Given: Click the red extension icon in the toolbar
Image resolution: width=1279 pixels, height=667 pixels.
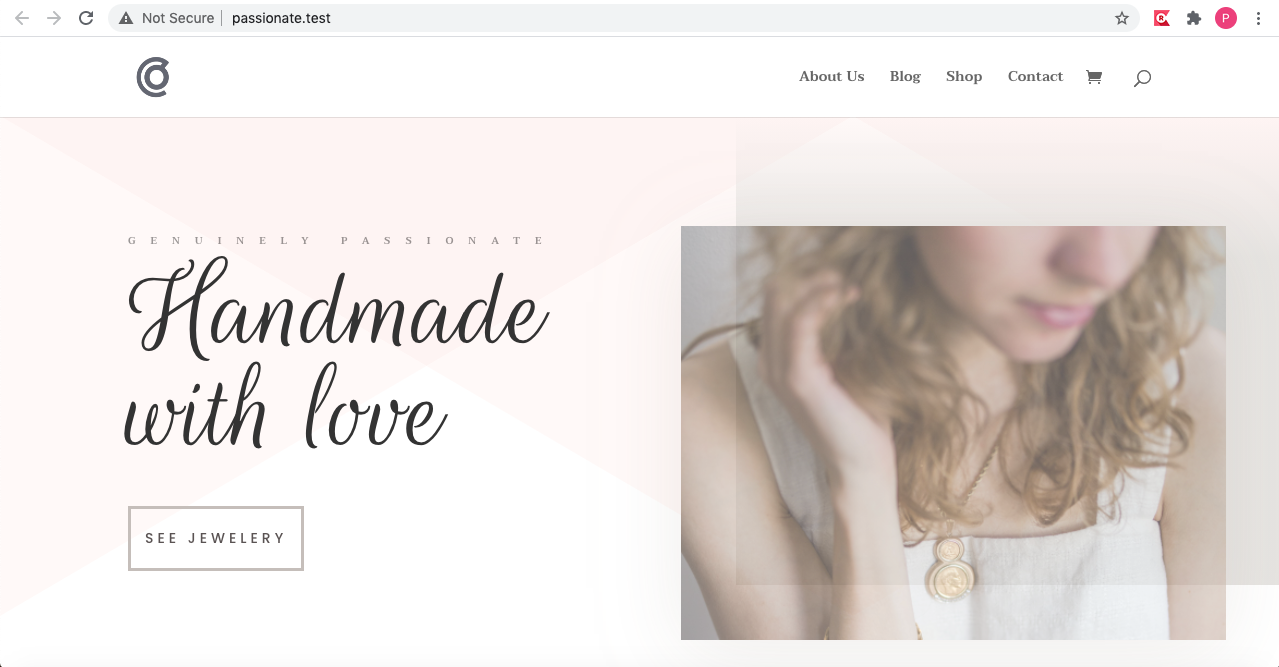Looking at the screenshot, I should tap(1161, 18).
